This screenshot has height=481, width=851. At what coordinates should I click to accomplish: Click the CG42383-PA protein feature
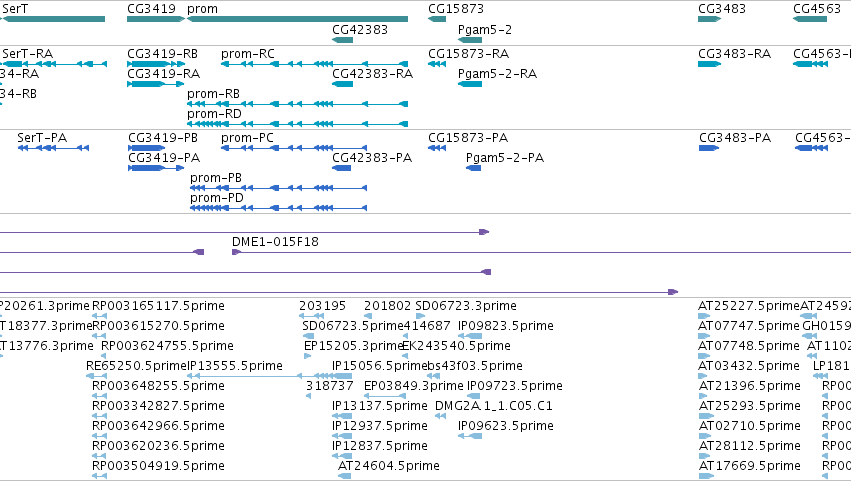(x=341, y=168)
